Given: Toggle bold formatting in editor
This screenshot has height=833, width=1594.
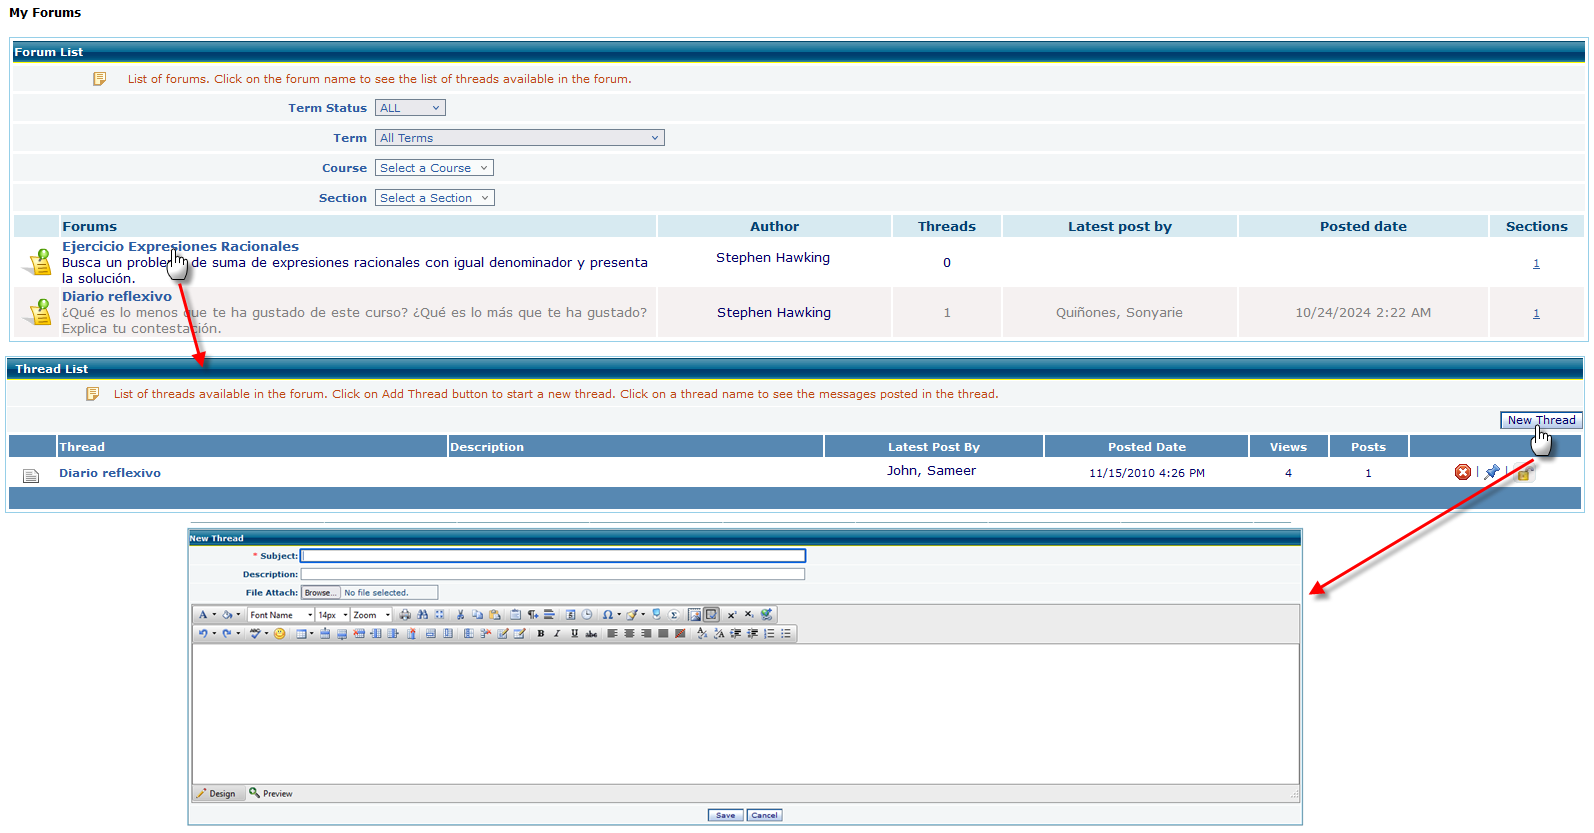Looking at the screenshot, I should 541,633.
